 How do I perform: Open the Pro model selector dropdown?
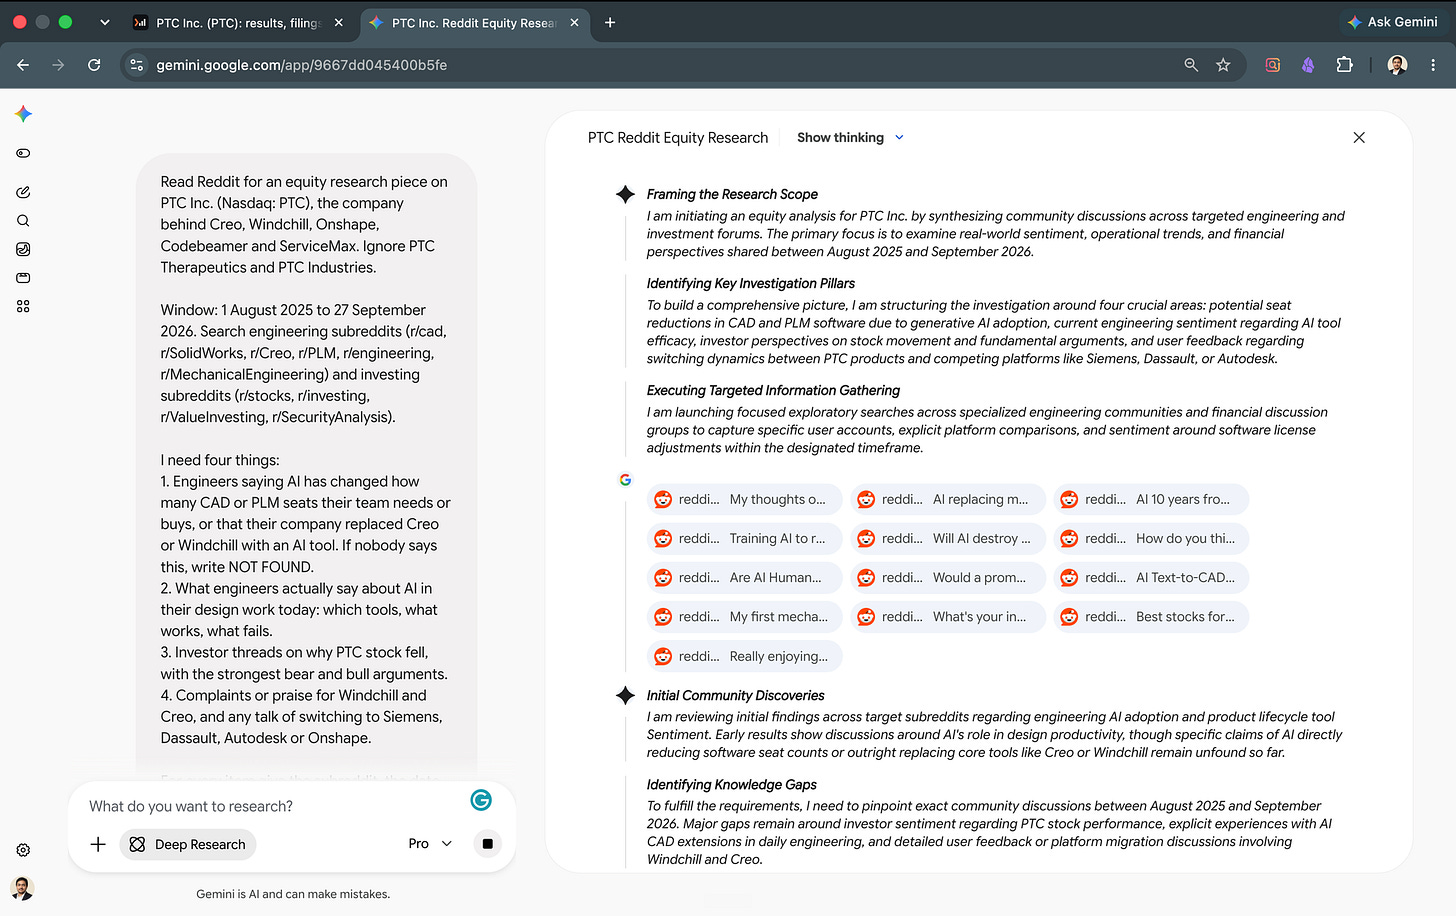430,844
